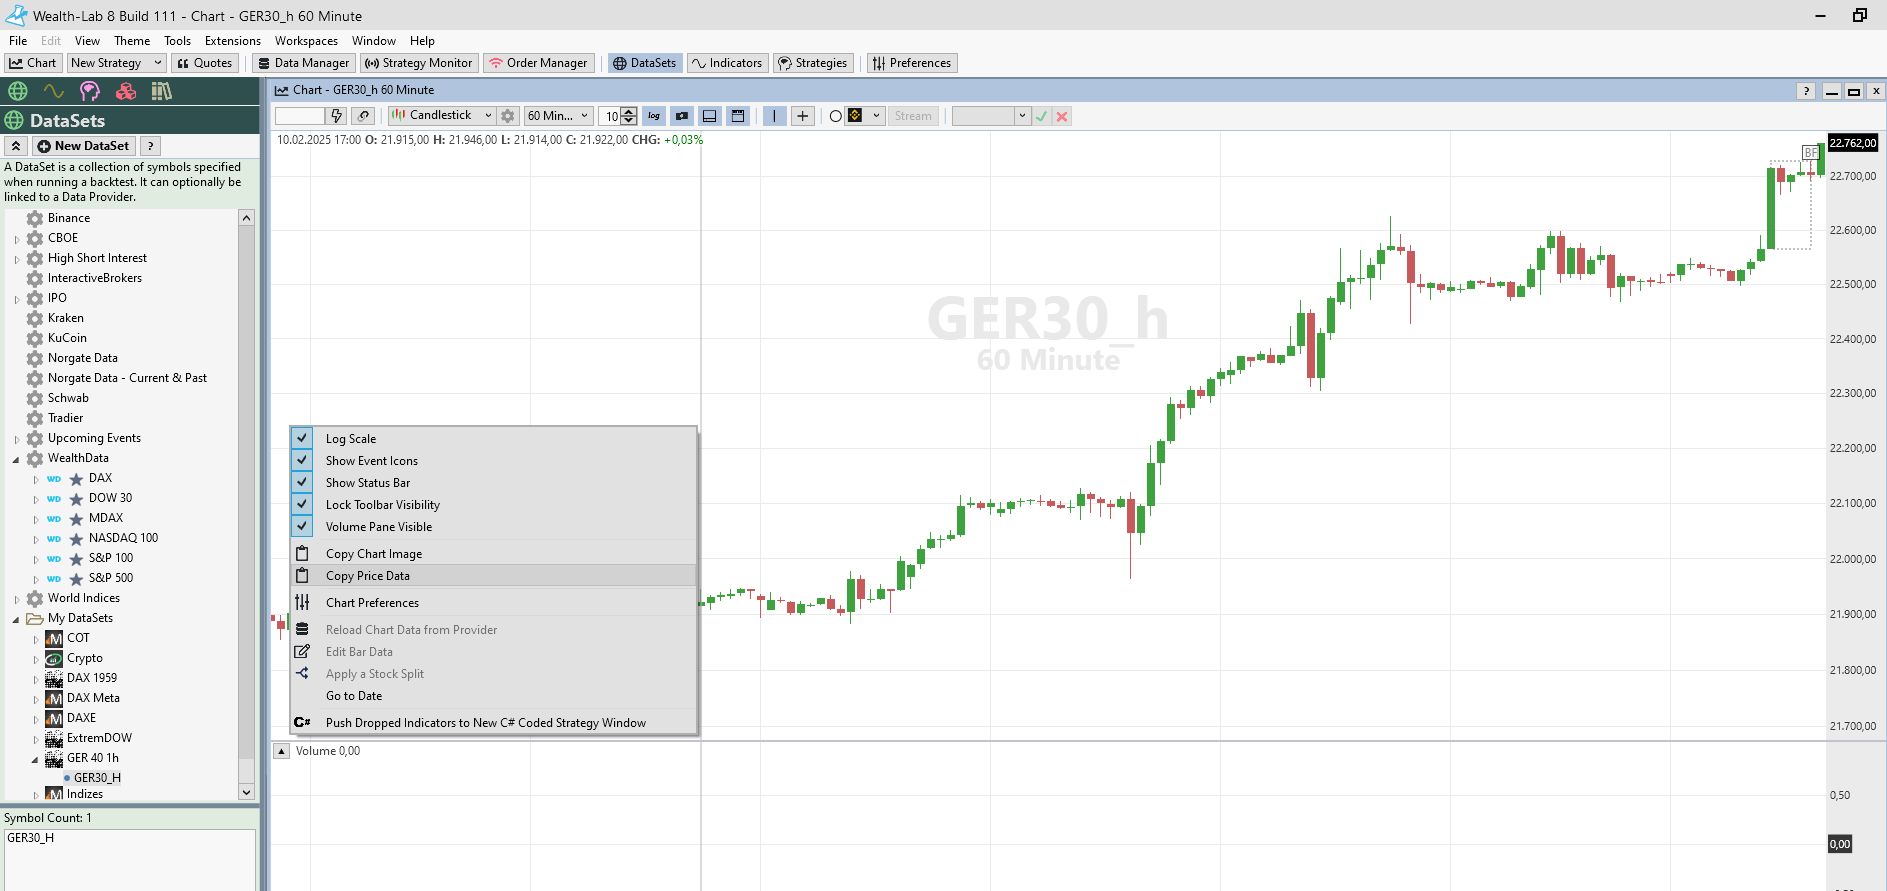Select the Crypto dataset
This screenshot has width=1887, height=891.
click(85, 658)
